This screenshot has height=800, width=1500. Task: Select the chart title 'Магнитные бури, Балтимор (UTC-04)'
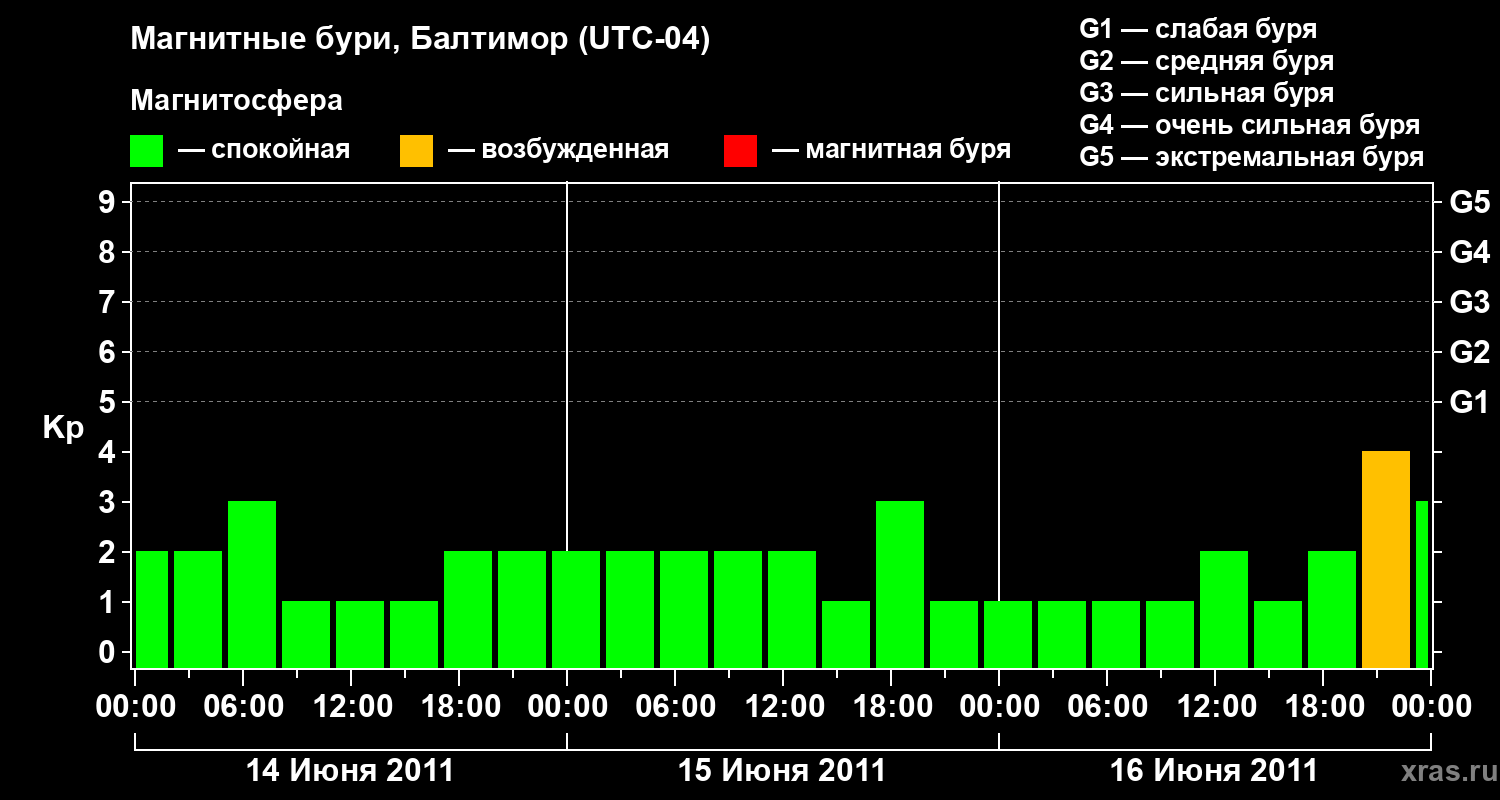click(420, 41)
